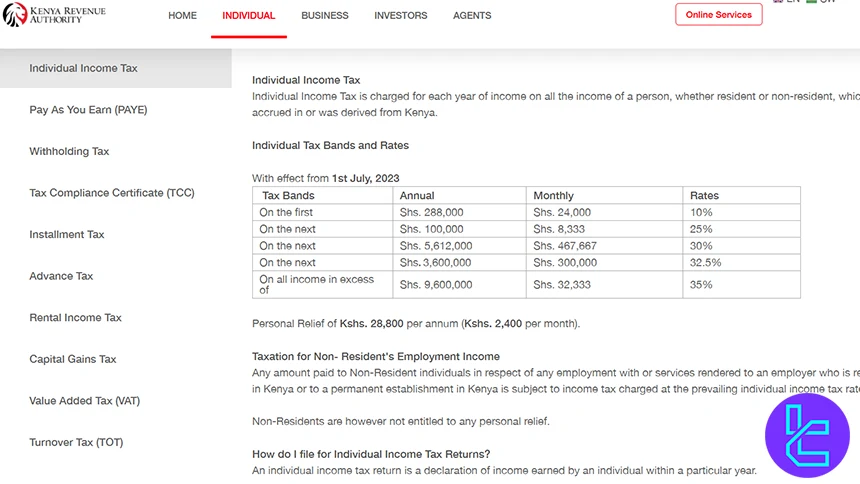Screen dimensions: 860x484
Task: Click the Kenya Revenue Authority logo
Action: (54, 15)
